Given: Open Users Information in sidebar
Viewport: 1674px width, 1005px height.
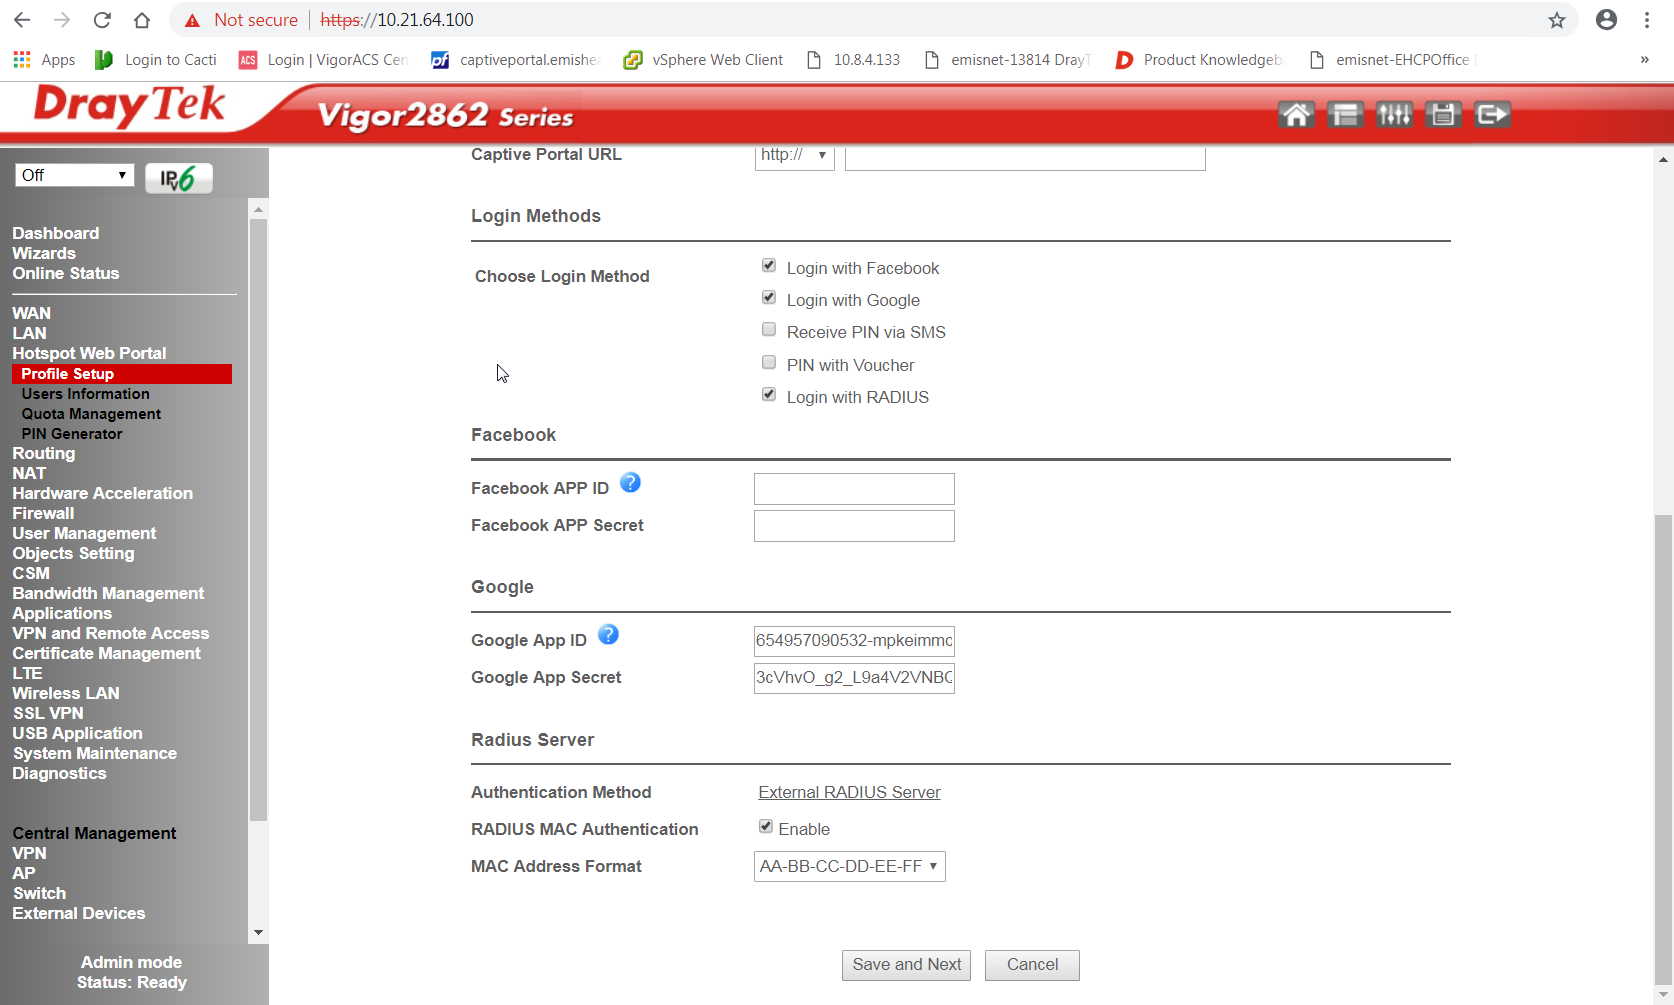Looking at the screenshot, I should pos(86,394).
